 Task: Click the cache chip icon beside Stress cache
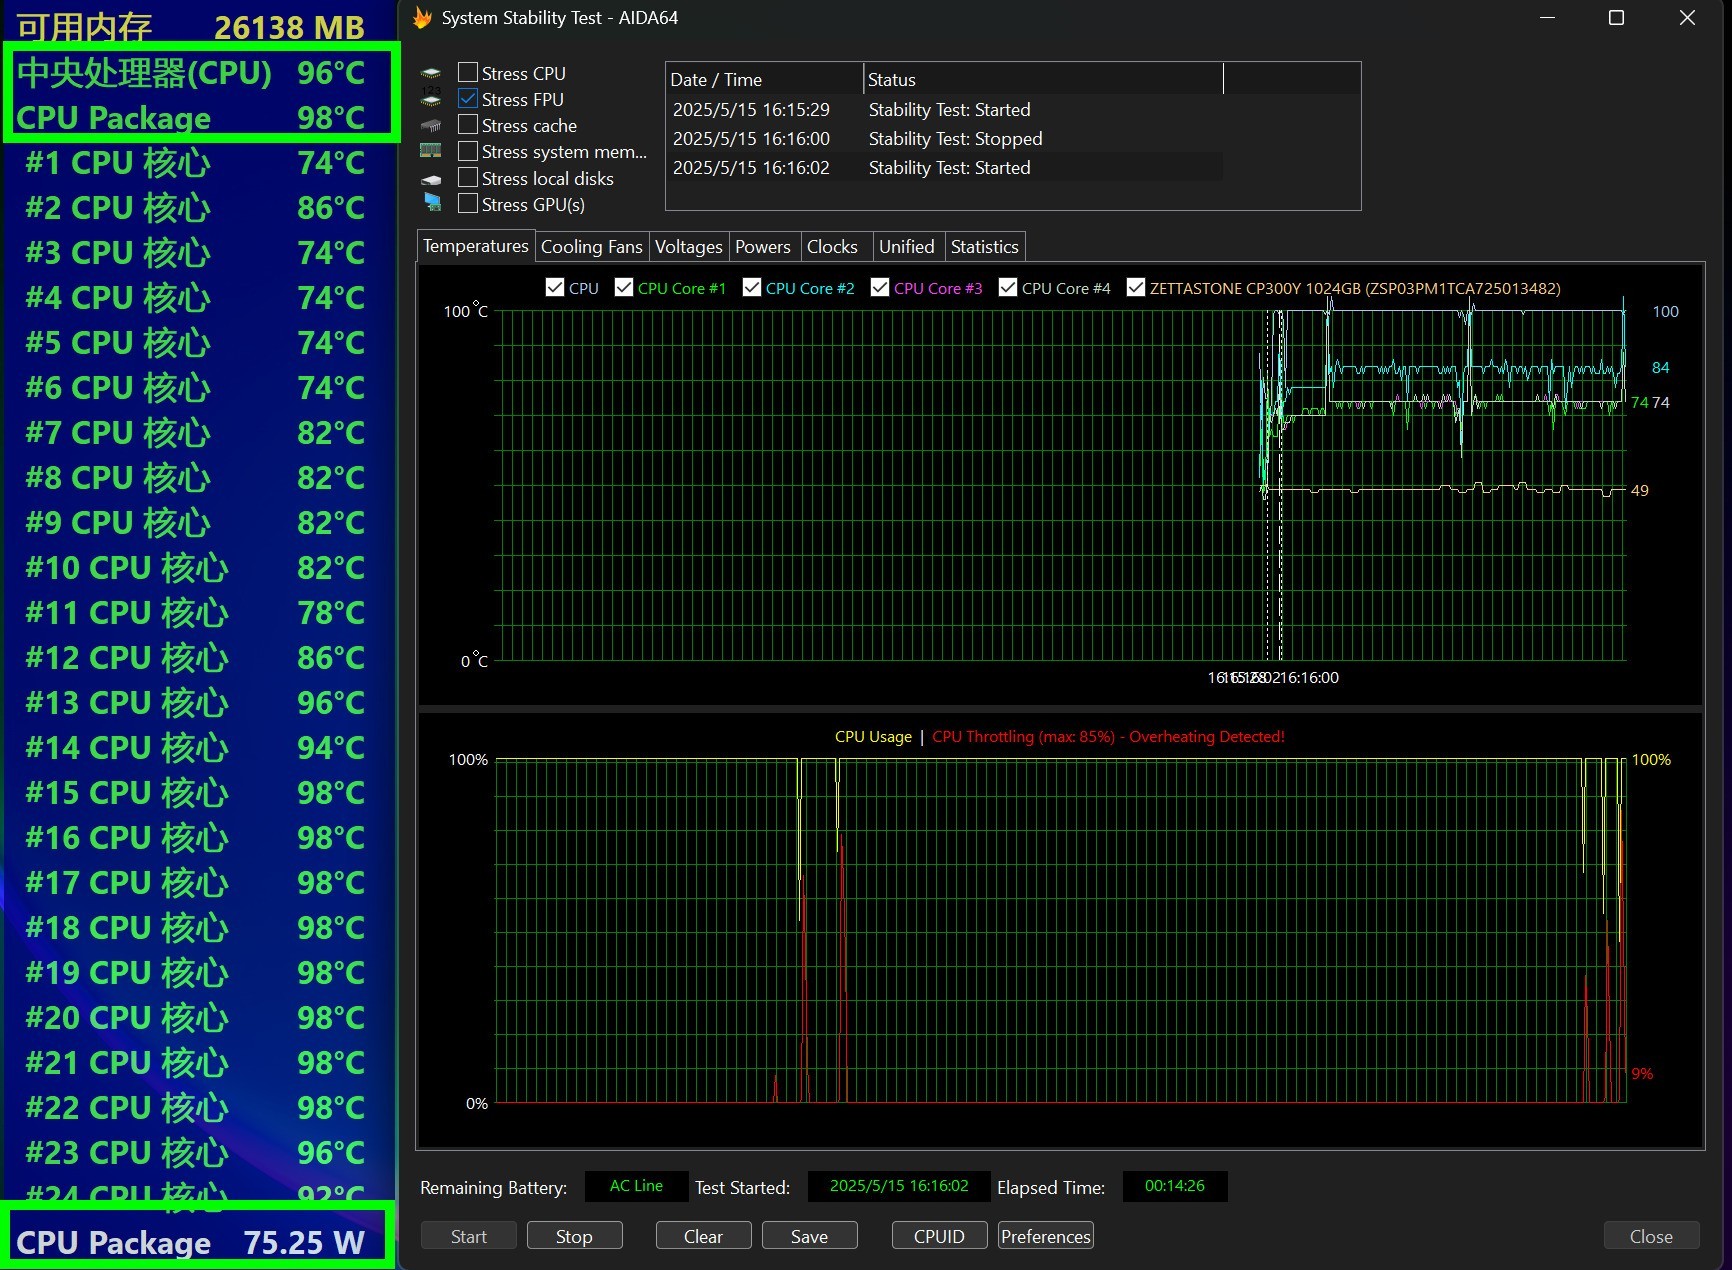[x=431, y=126]
